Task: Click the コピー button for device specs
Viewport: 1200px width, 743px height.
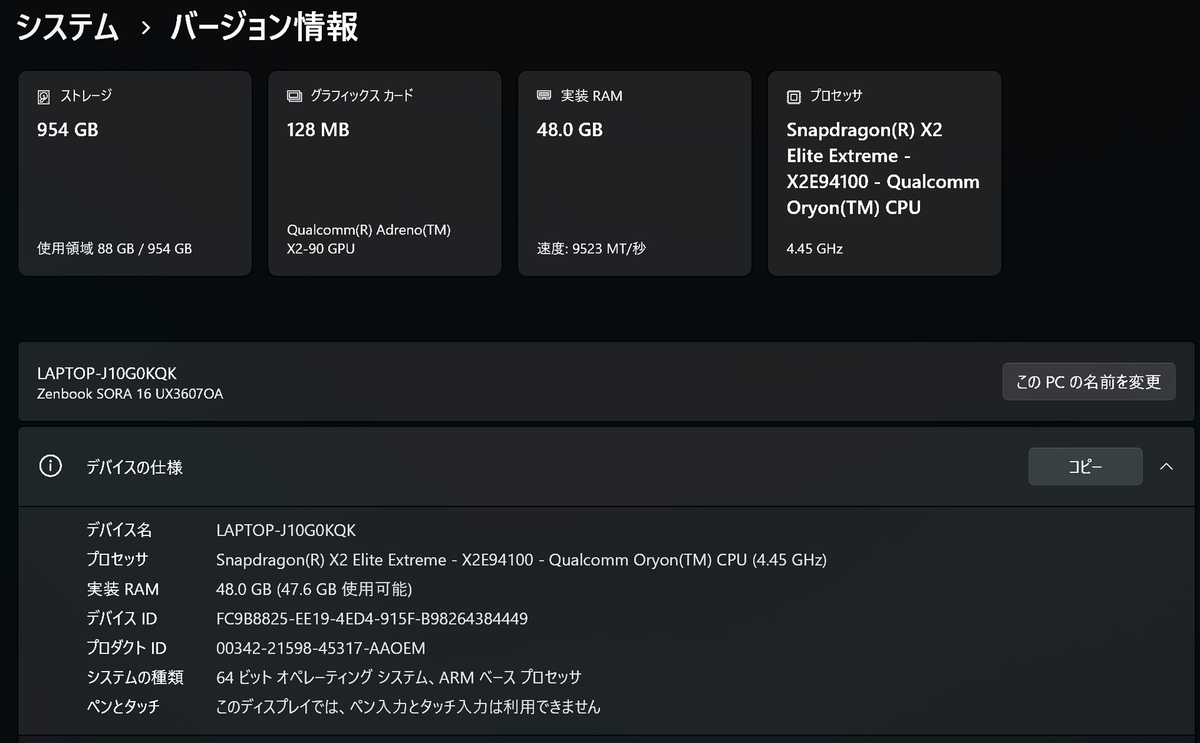Action: [x=1085, y=466]
